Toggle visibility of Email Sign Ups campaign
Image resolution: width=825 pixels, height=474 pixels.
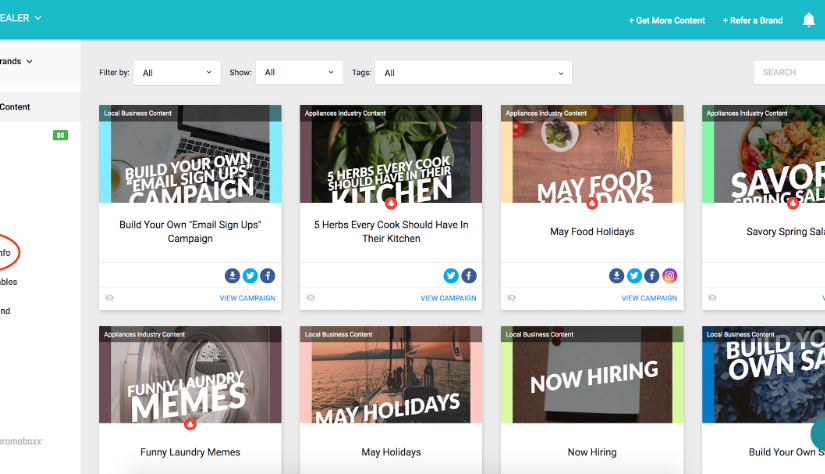pos(109,298)
